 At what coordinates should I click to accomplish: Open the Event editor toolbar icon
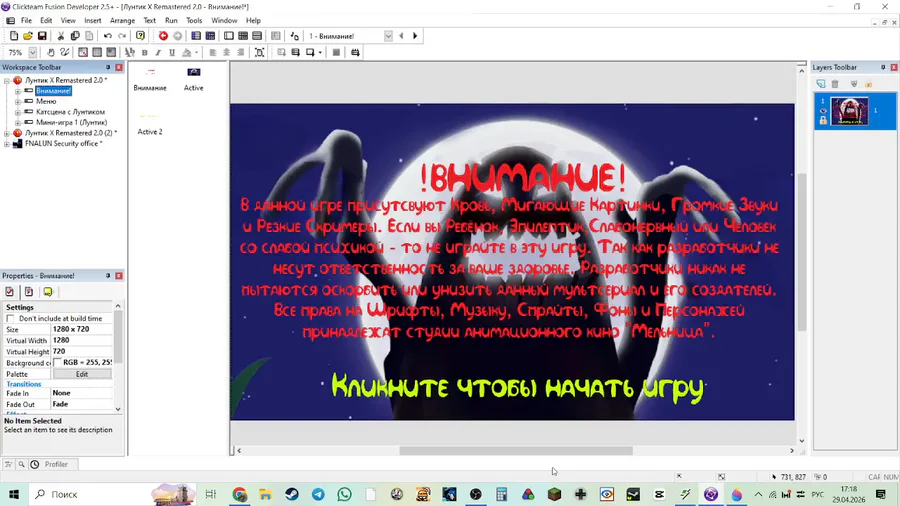(243, 36)
